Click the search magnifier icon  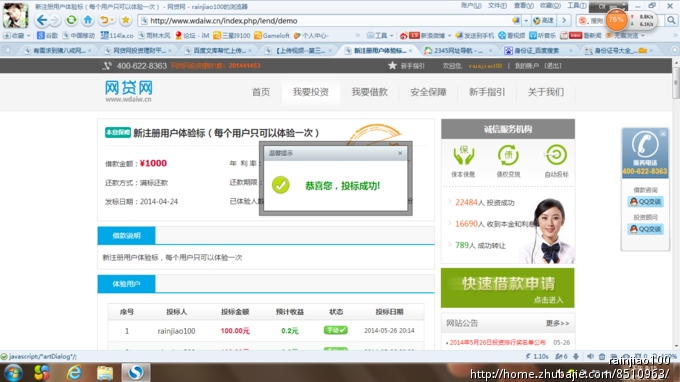pos(671,20)
